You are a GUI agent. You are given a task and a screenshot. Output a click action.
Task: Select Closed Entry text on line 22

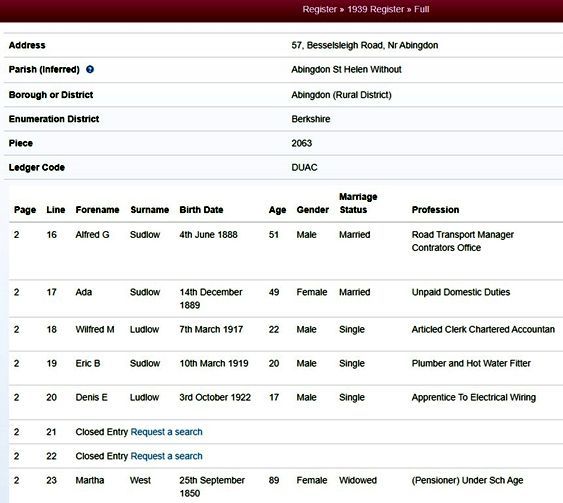click(x=102, y=456)
